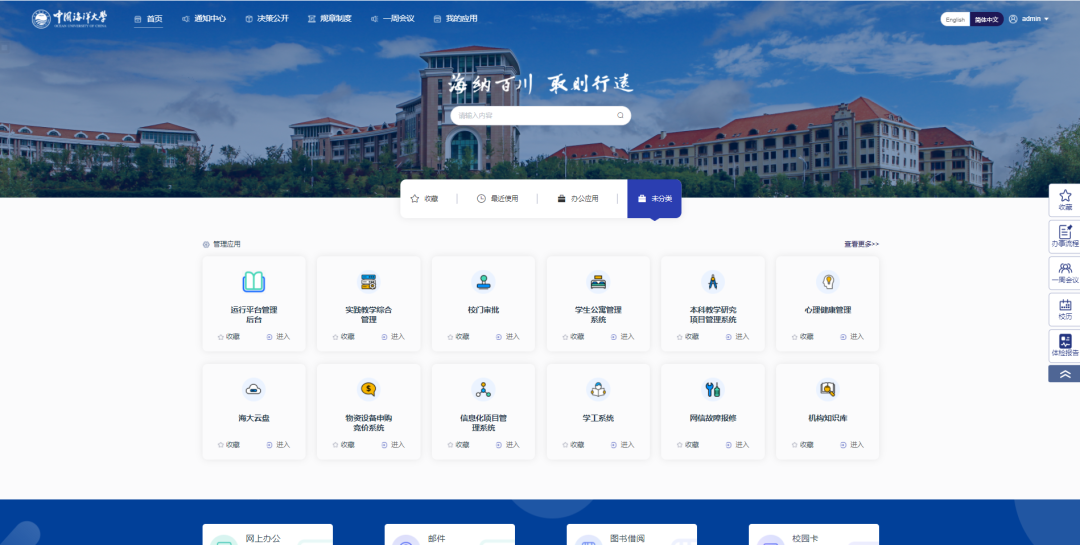1080x545 pixels.
Task: Open 校历 calendar in right sidebar
Action: click(x=1065, y=309)
